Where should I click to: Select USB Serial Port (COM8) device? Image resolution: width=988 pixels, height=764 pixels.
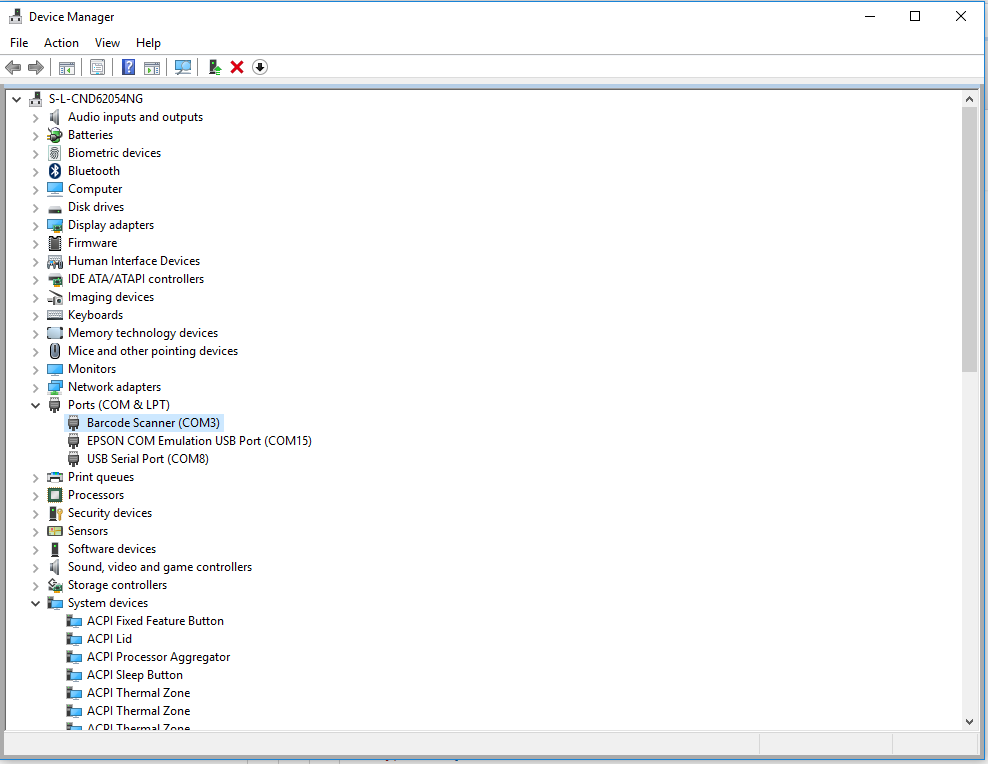147,459
